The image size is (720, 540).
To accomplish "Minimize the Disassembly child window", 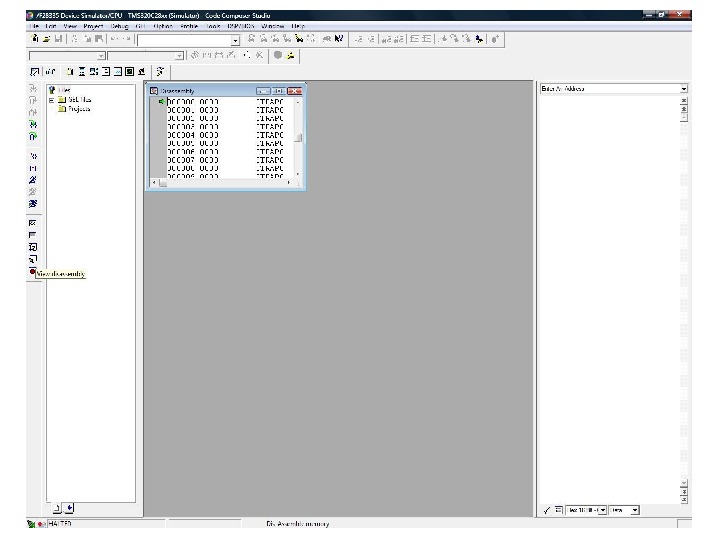I will pyautogui.click(x=263, y=91).
